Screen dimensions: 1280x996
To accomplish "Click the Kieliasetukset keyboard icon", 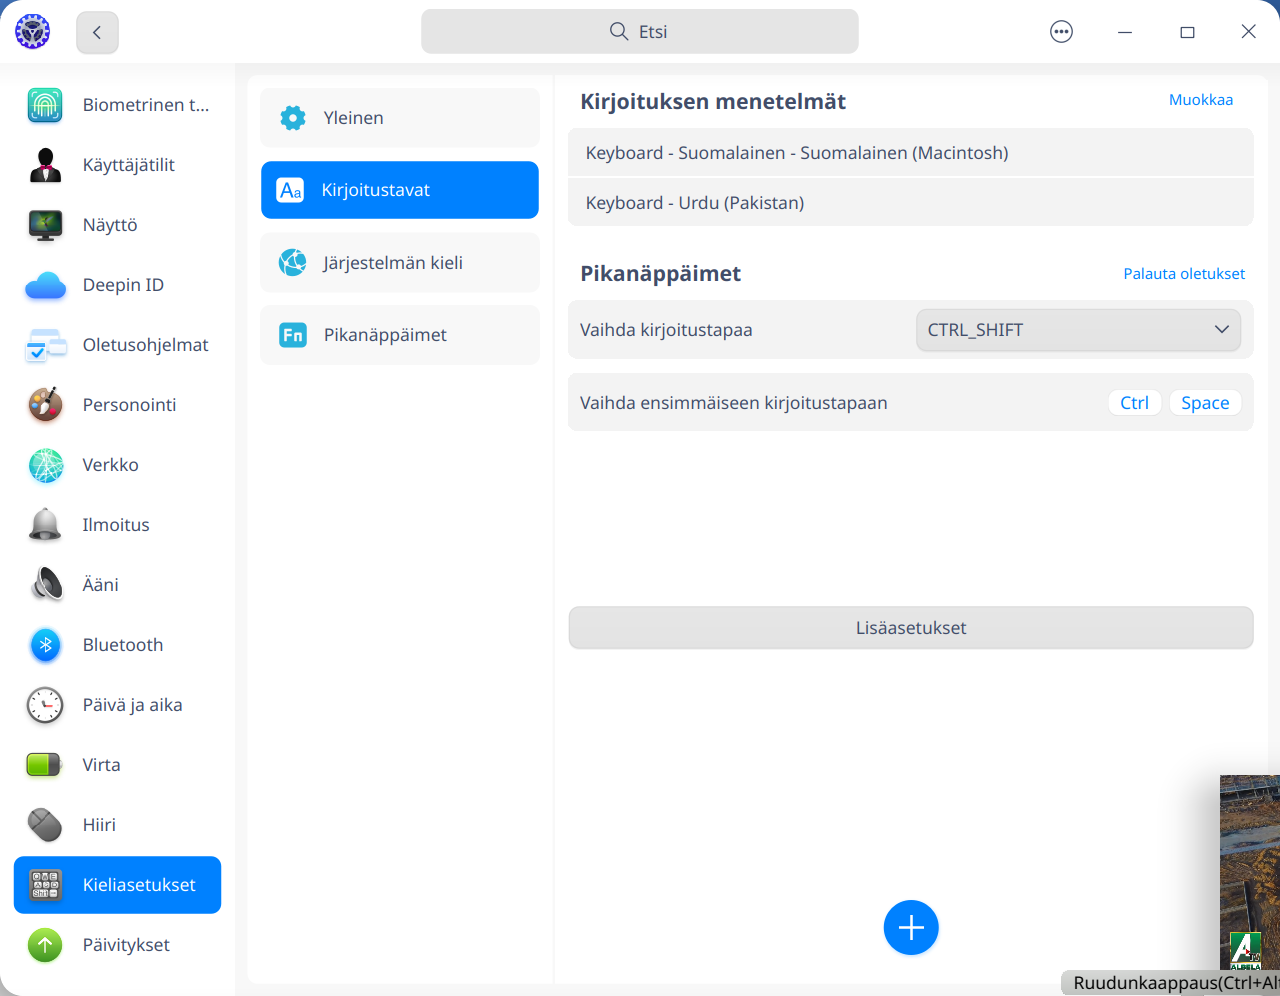I will [46, 885].
